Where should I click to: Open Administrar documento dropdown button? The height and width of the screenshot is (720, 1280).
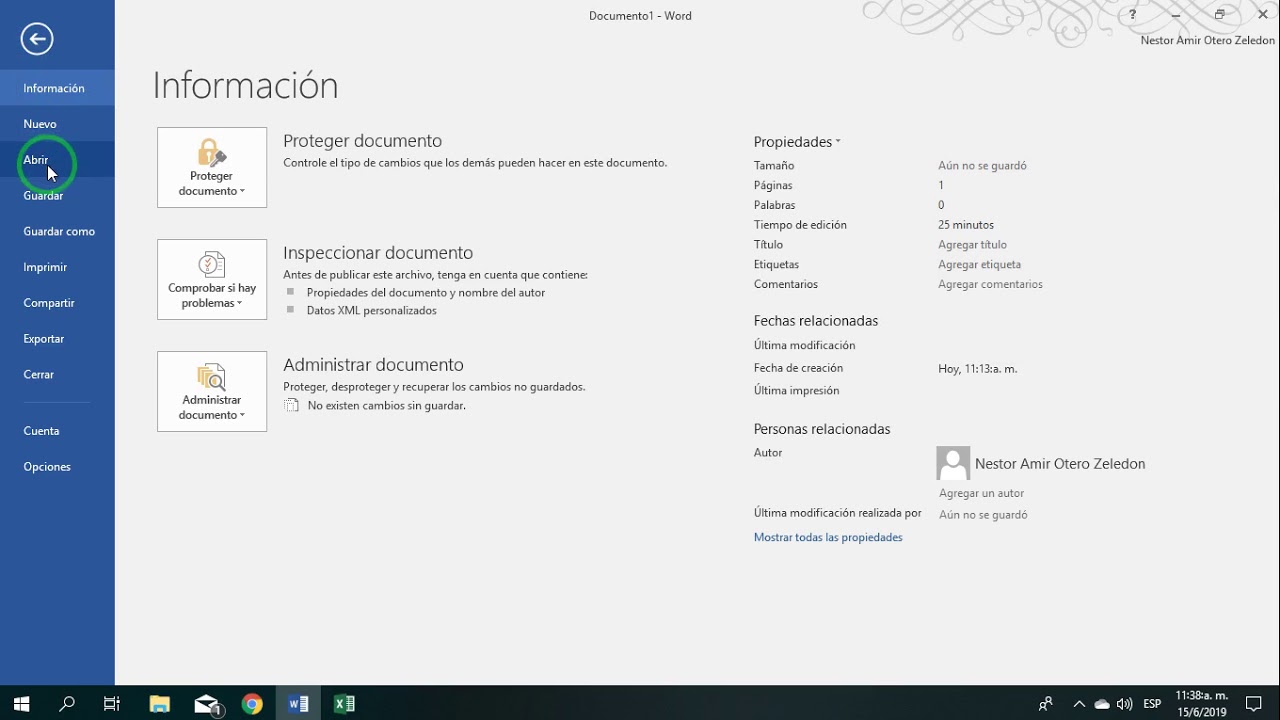click(212, 391)
